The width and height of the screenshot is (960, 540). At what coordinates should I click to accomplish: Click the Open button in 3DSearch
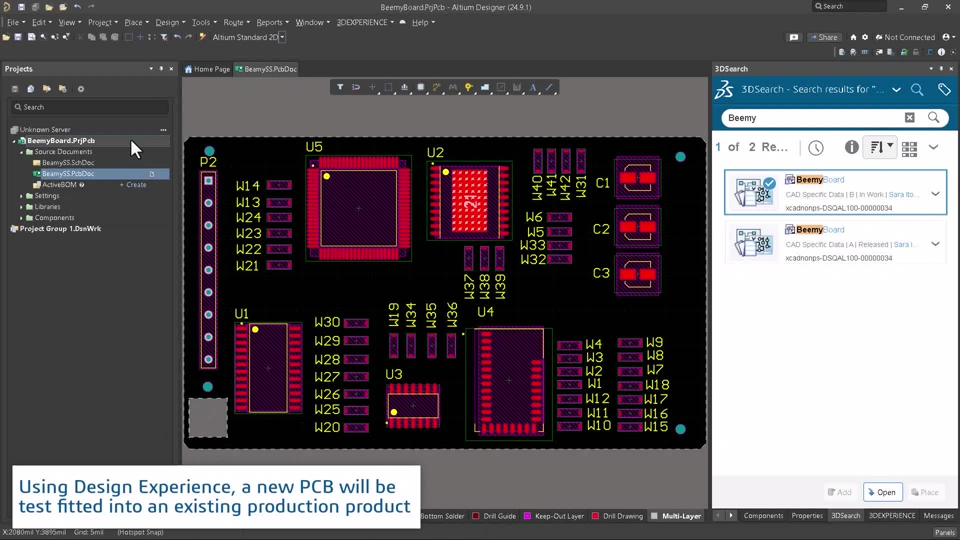click(882, 492)
